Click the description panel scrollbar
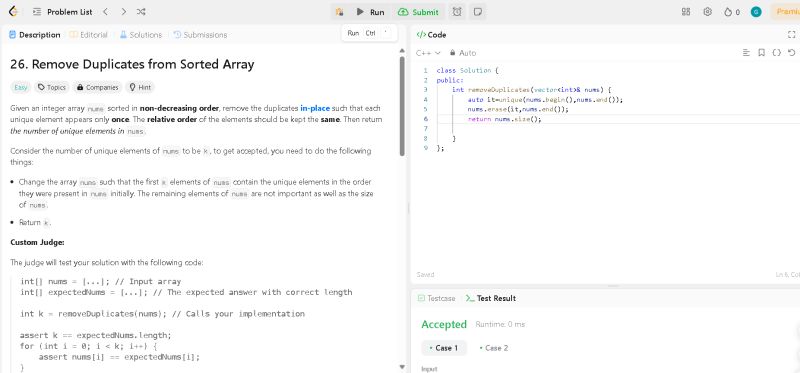The width and height of the screenshot is (800, 373). click(402, 106)
